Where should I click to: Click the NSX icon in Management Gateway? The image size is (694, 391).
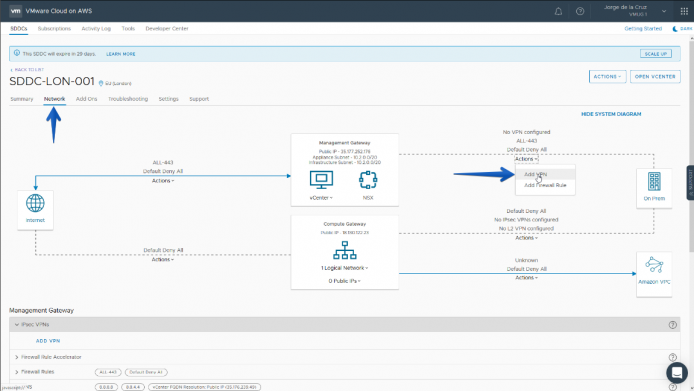[368, 180]
